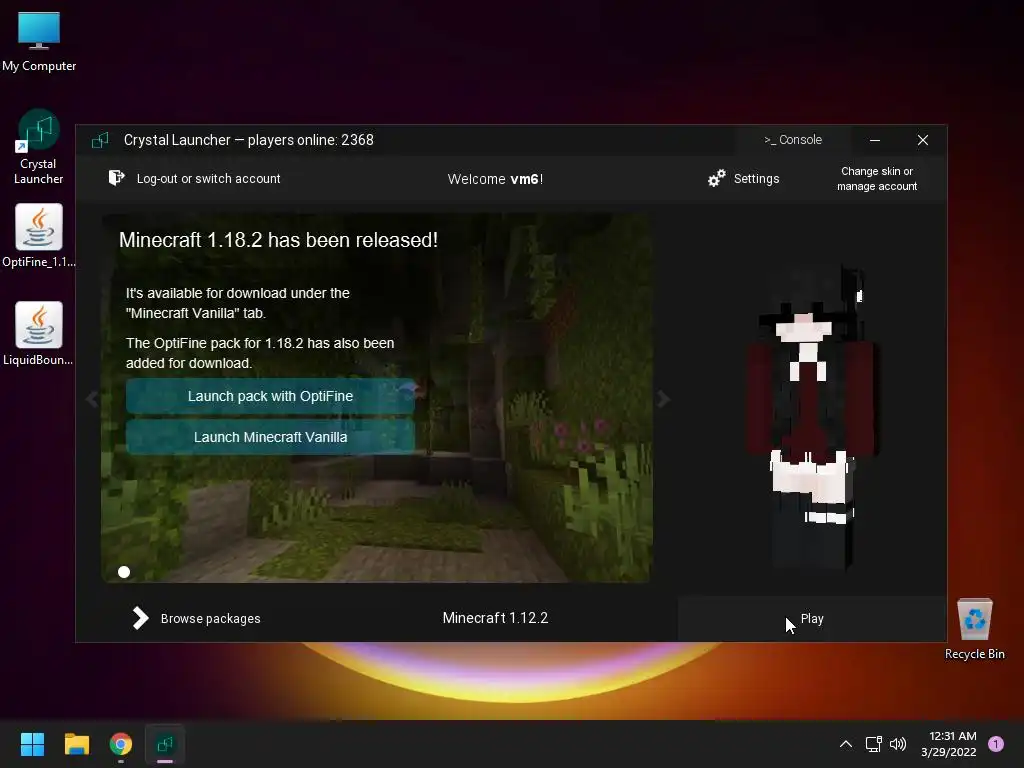1024x768 pixels.
Task: Click the Minecraft 1.18.2 release headline
Action: 278,240
